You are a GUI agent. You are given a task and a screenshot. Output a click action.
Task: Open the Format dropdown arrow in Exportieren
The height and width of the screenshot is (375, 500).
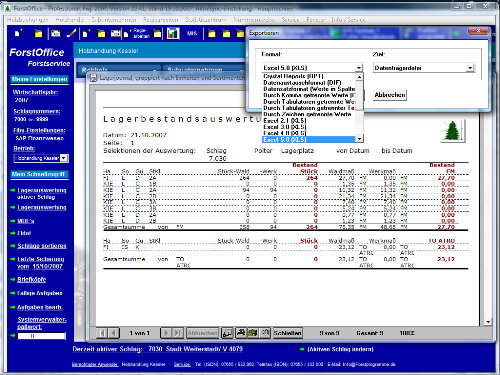[x=358, y=68]
